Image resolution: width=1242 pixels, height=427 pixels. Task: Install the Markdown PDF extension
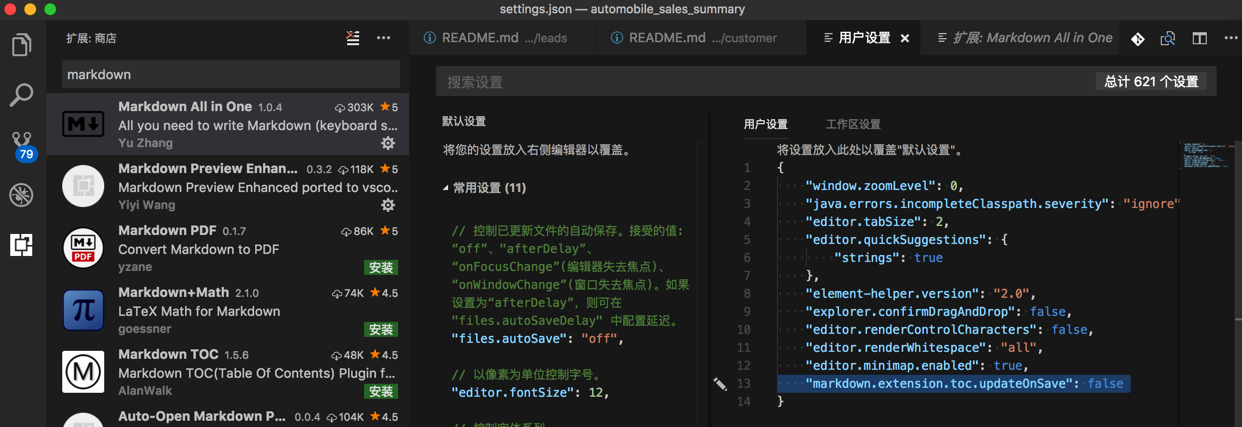coord(381,268)
